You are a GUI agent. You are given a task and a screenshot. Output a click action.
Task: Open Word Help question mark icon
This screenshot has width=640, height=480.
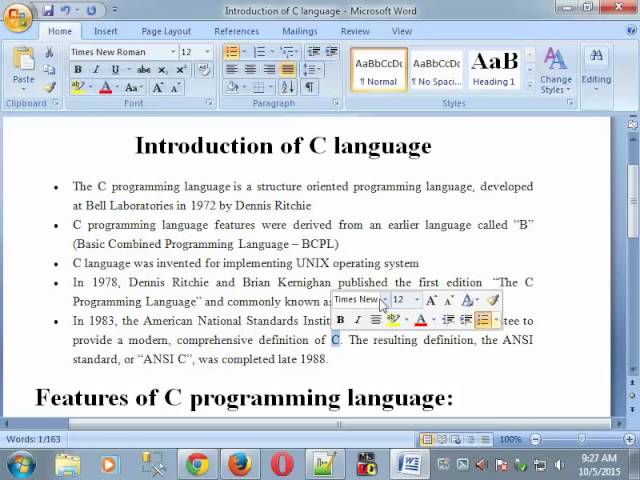pos(631,30)
